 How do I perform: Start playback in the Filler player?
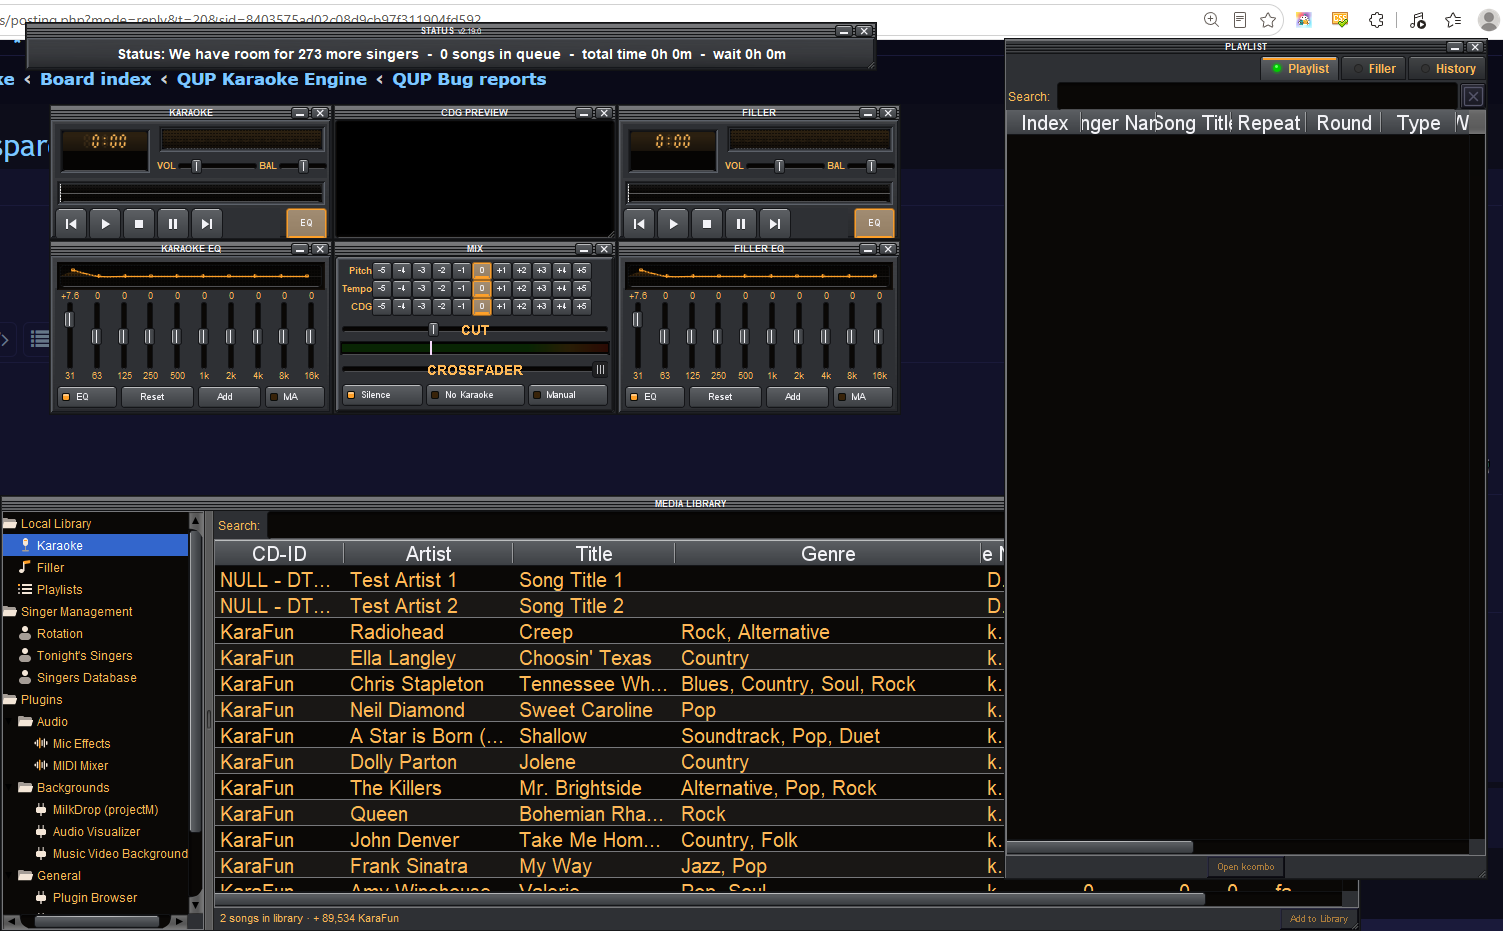coord(673,224)
